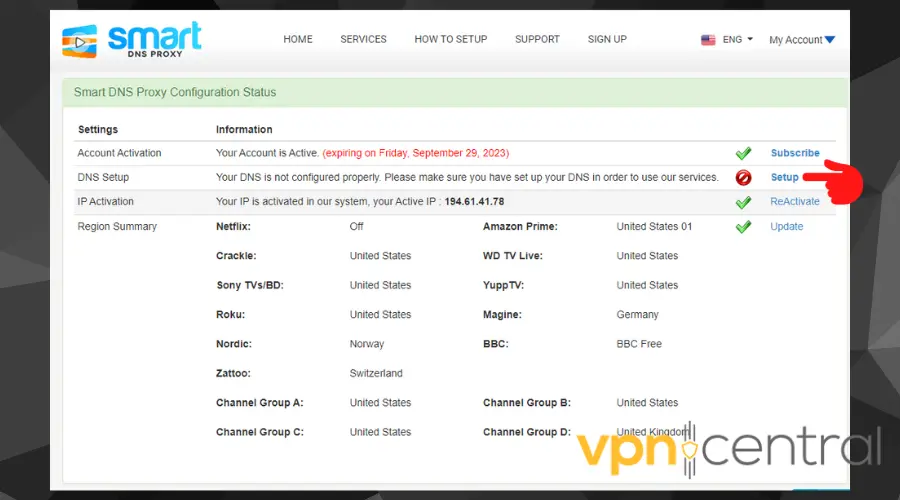Click the red error icon for DNS Setup

click(743, 177)
